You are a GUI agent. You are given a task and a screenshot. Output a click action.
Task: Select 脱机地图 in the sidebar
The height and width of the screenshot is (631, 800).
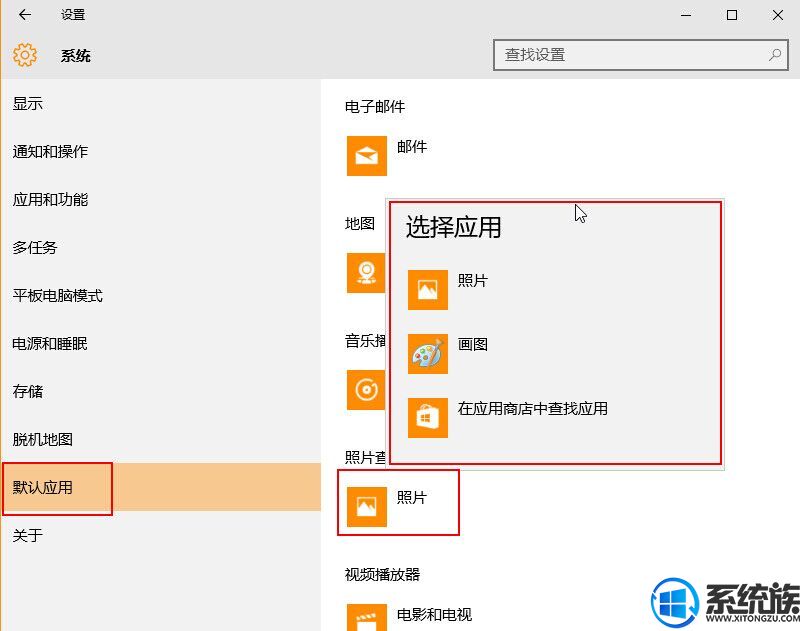coord(161,439)
